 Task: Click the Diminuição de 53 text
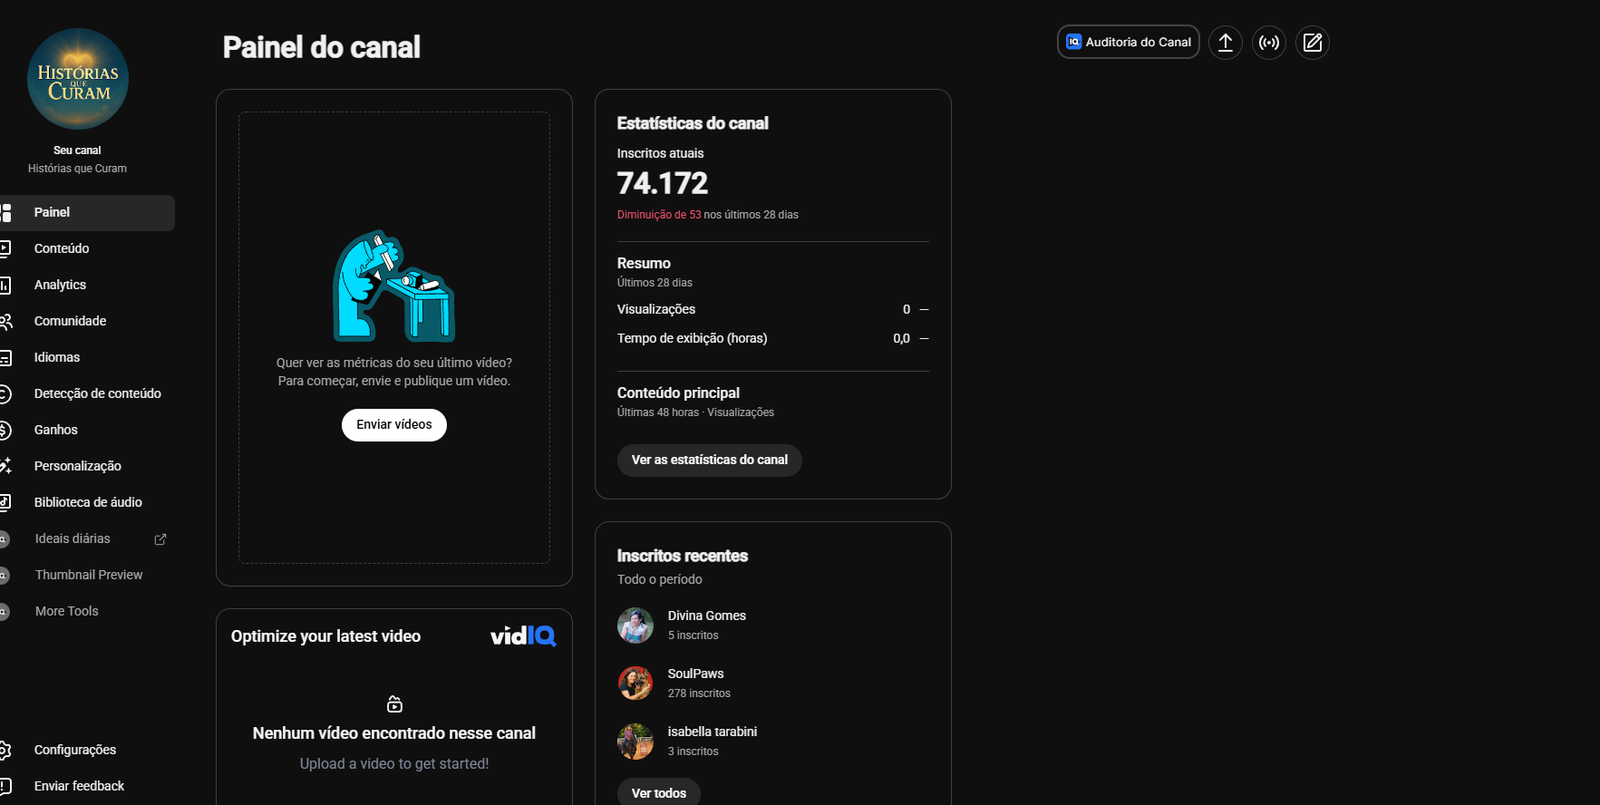click(659, 215)
